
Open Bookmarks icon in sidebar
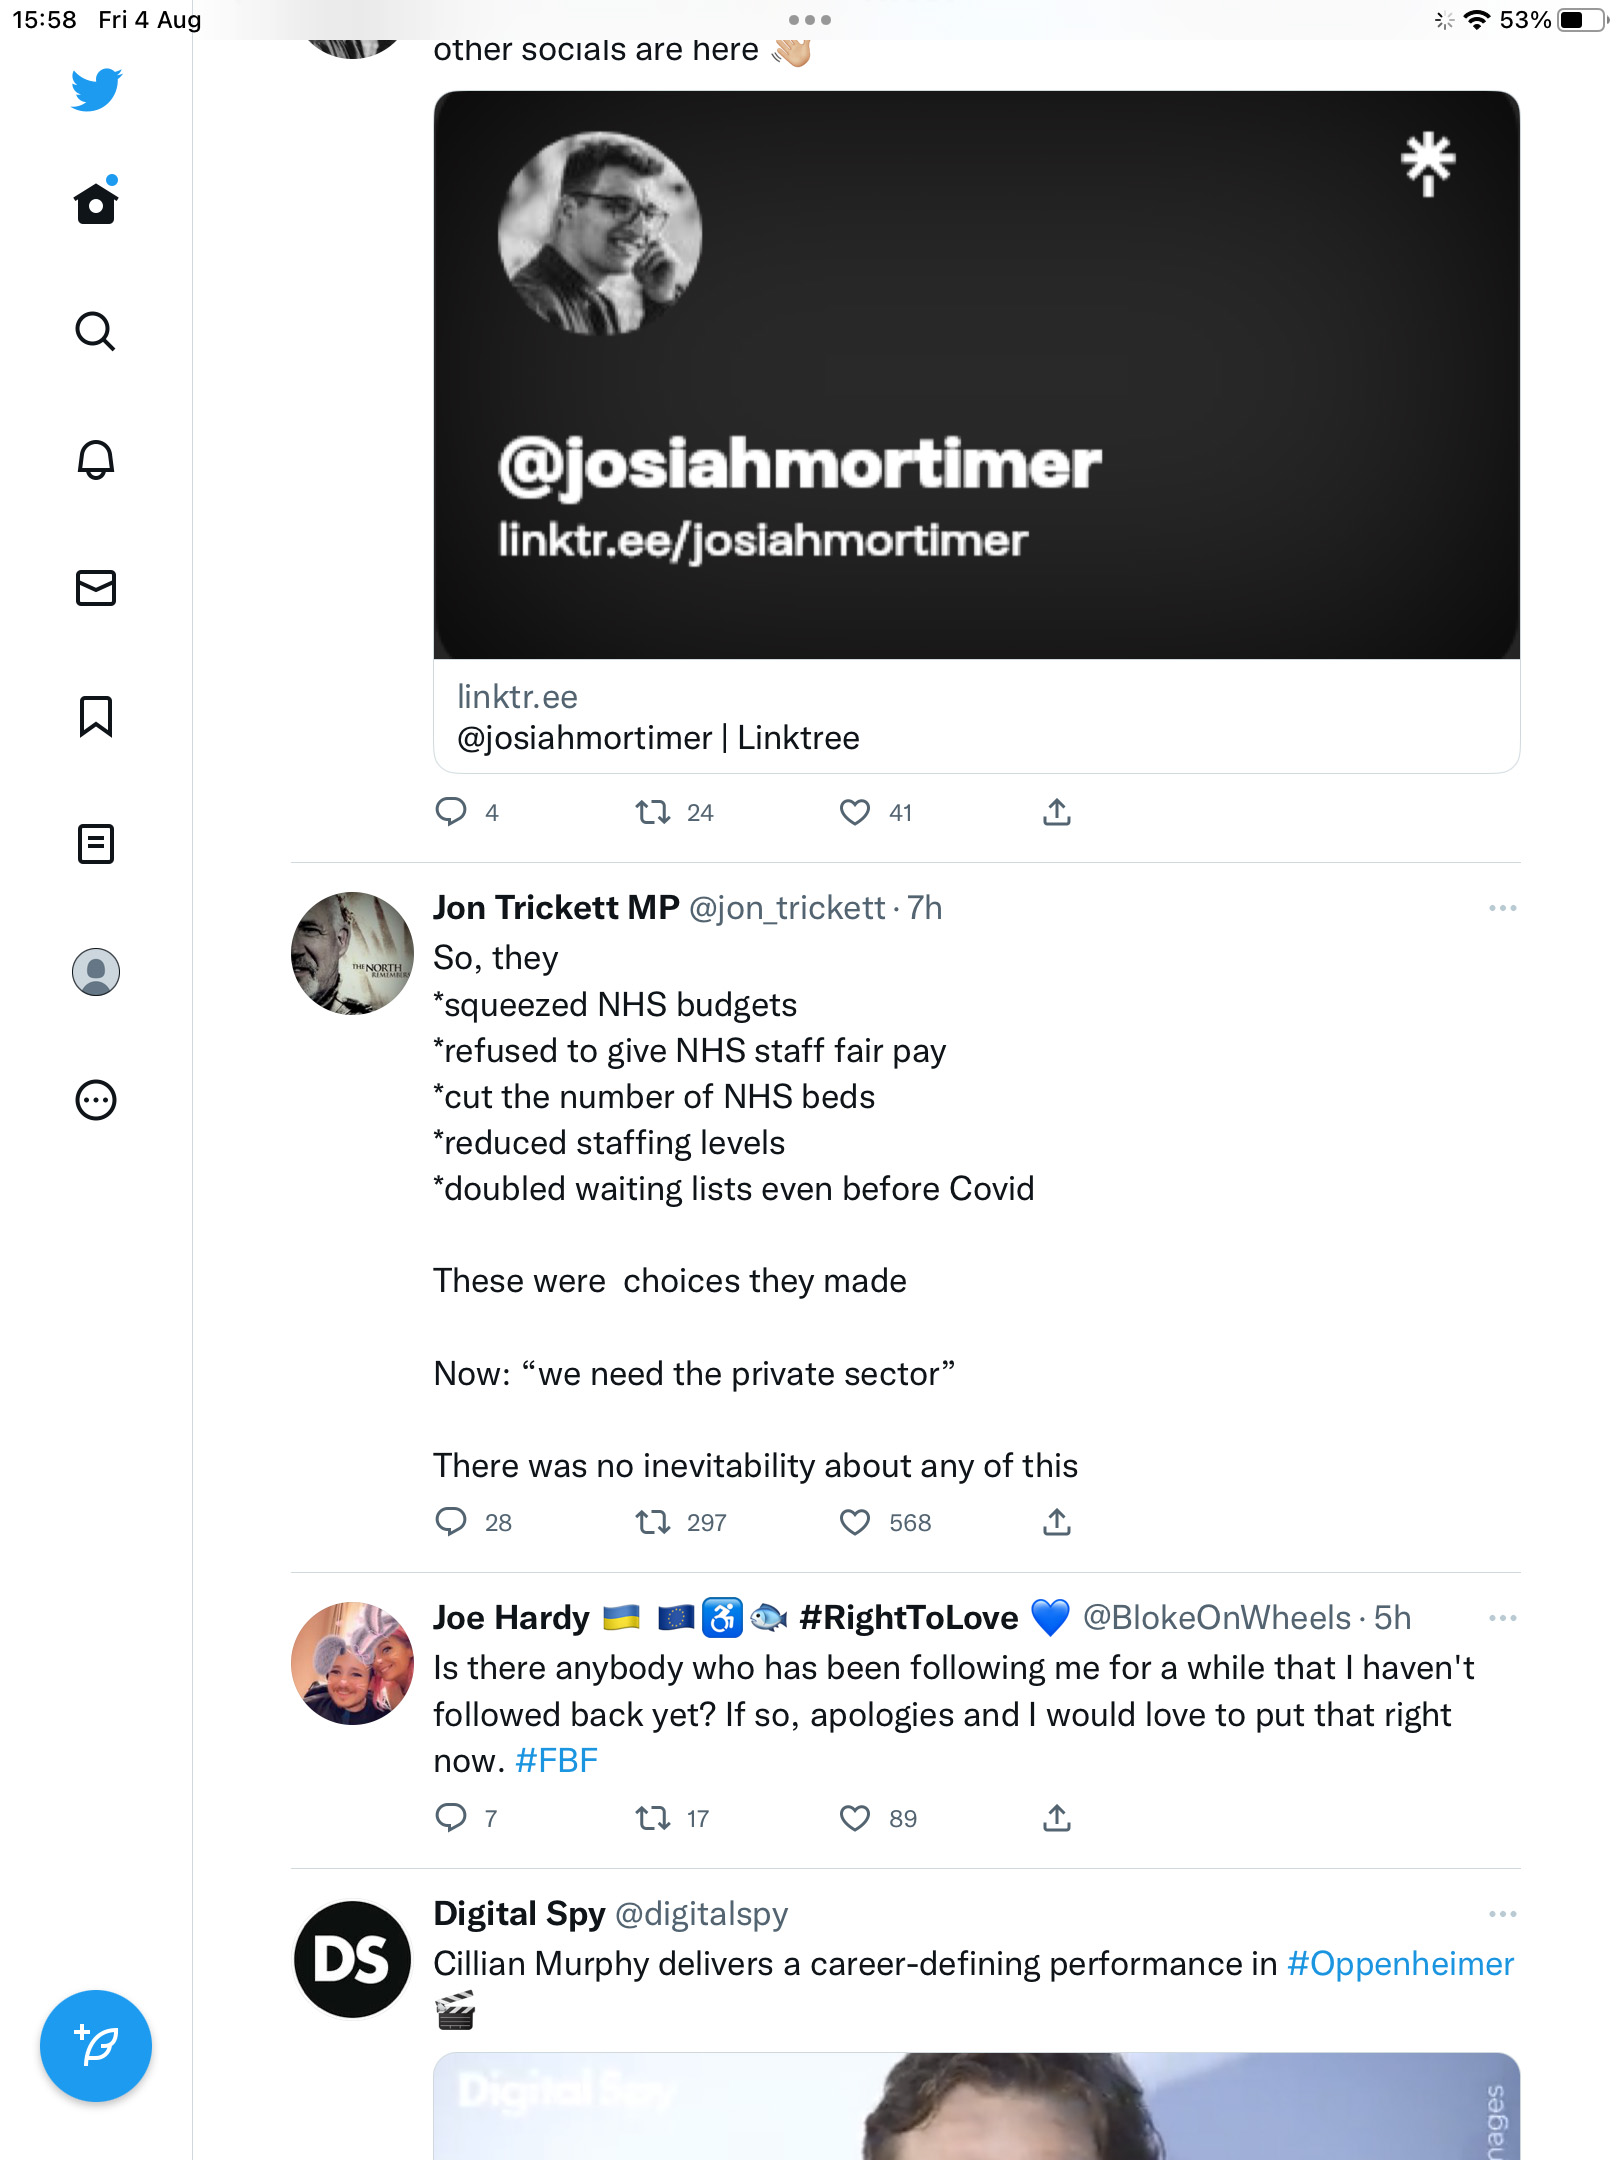coord(96,716)
